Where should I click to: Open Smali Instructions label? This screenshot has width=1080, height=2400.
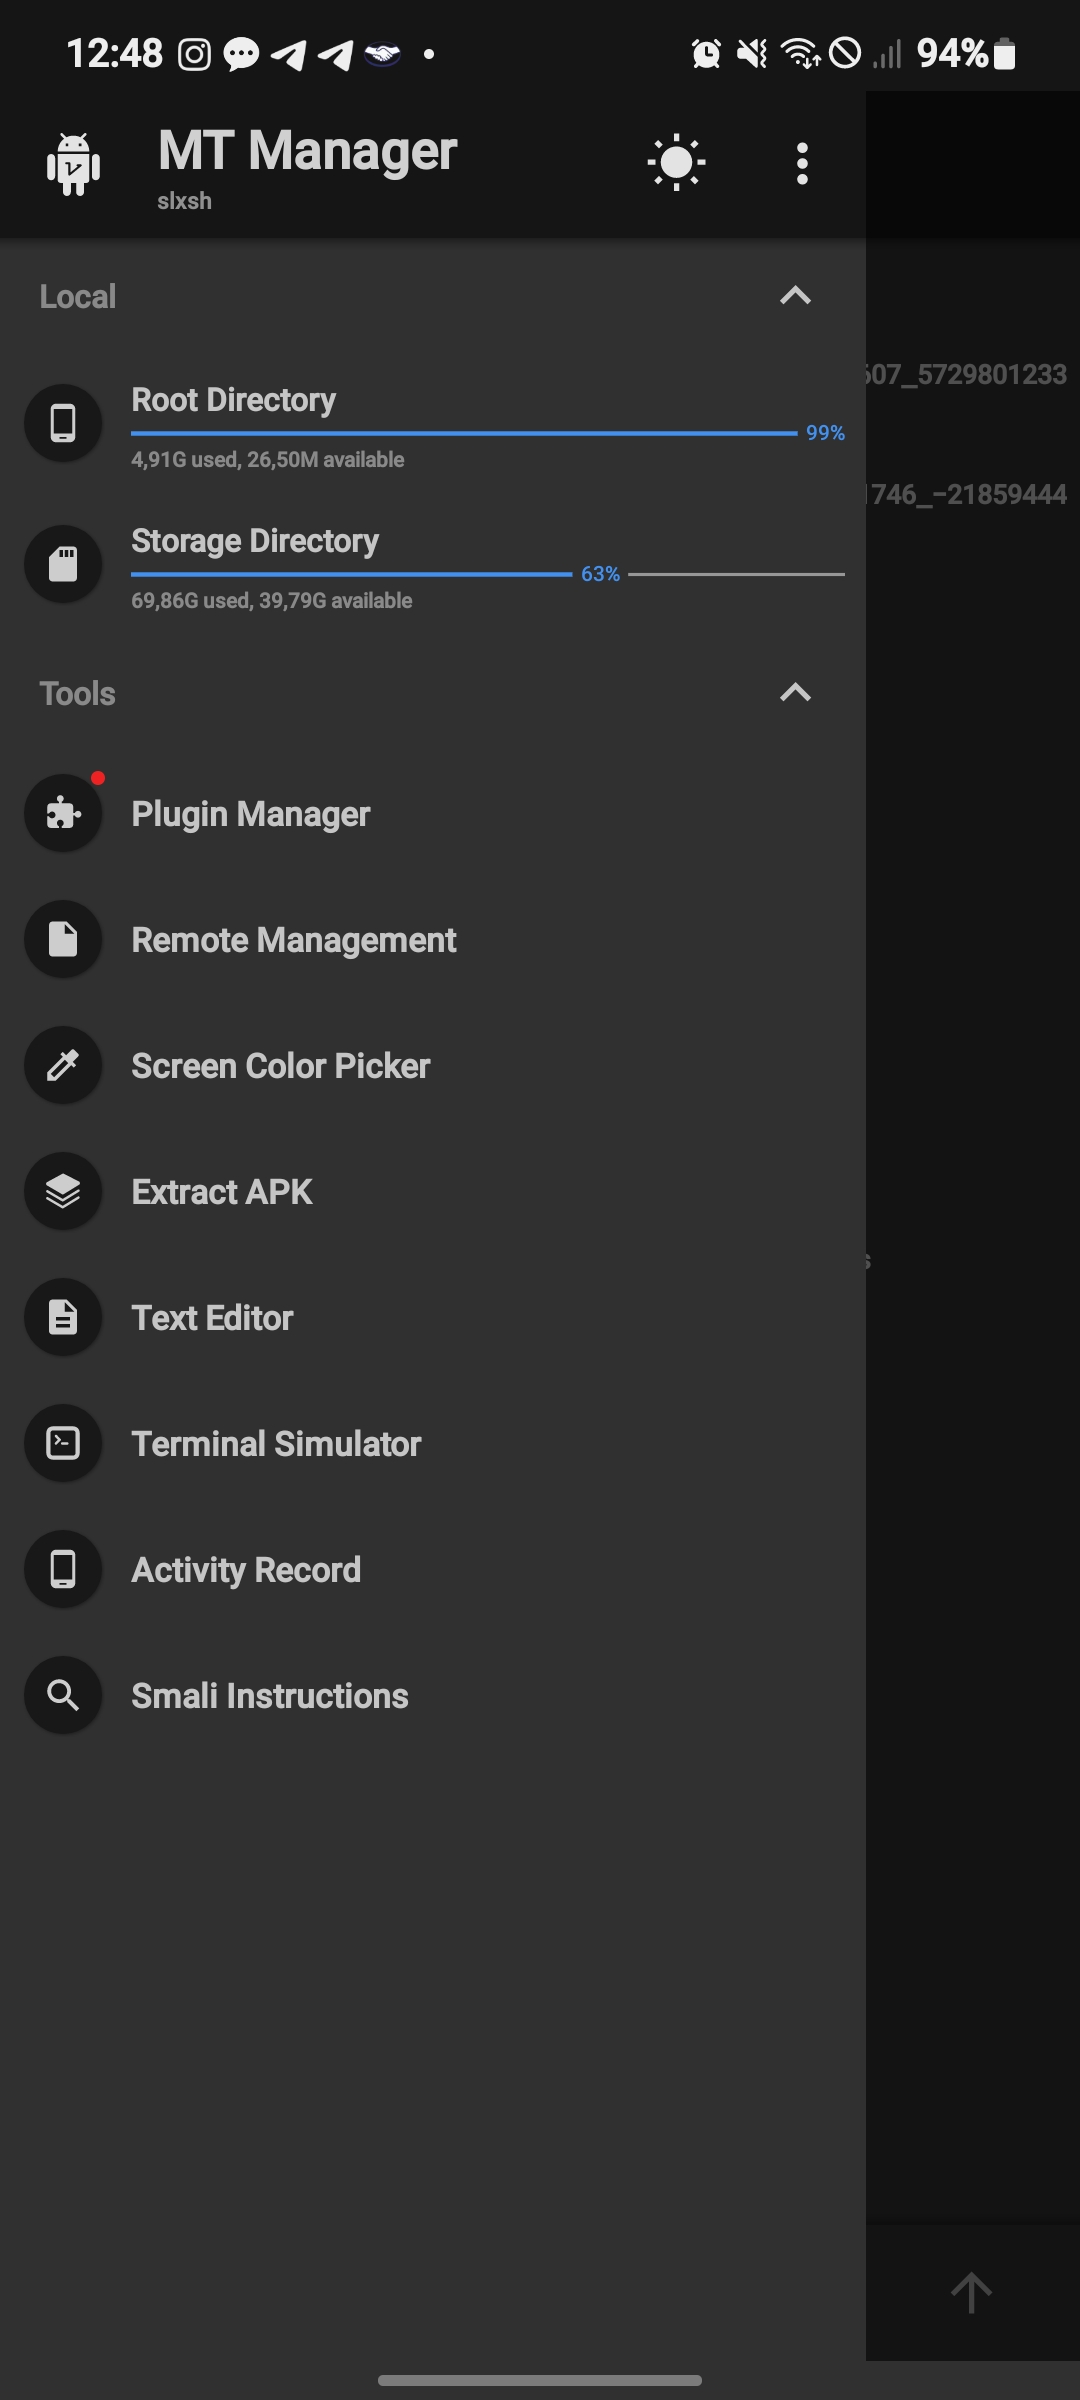[270, 1696]
